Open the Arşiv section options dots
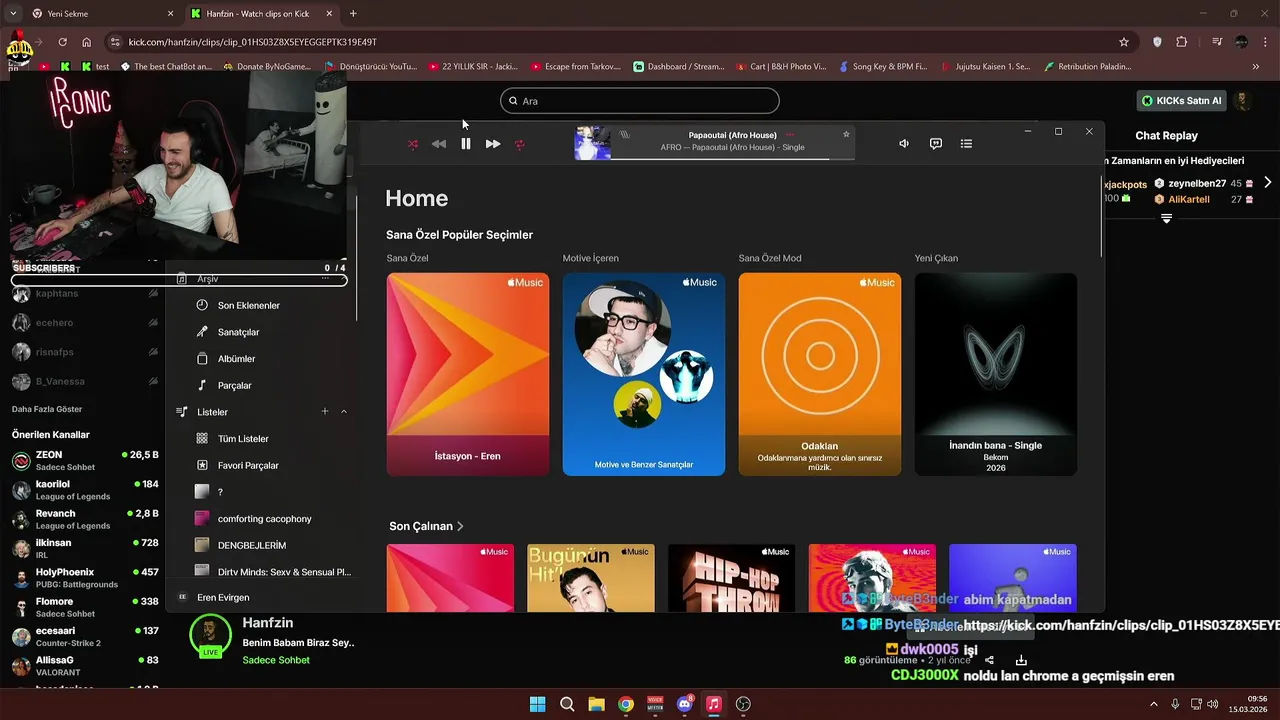 (325, 279)
